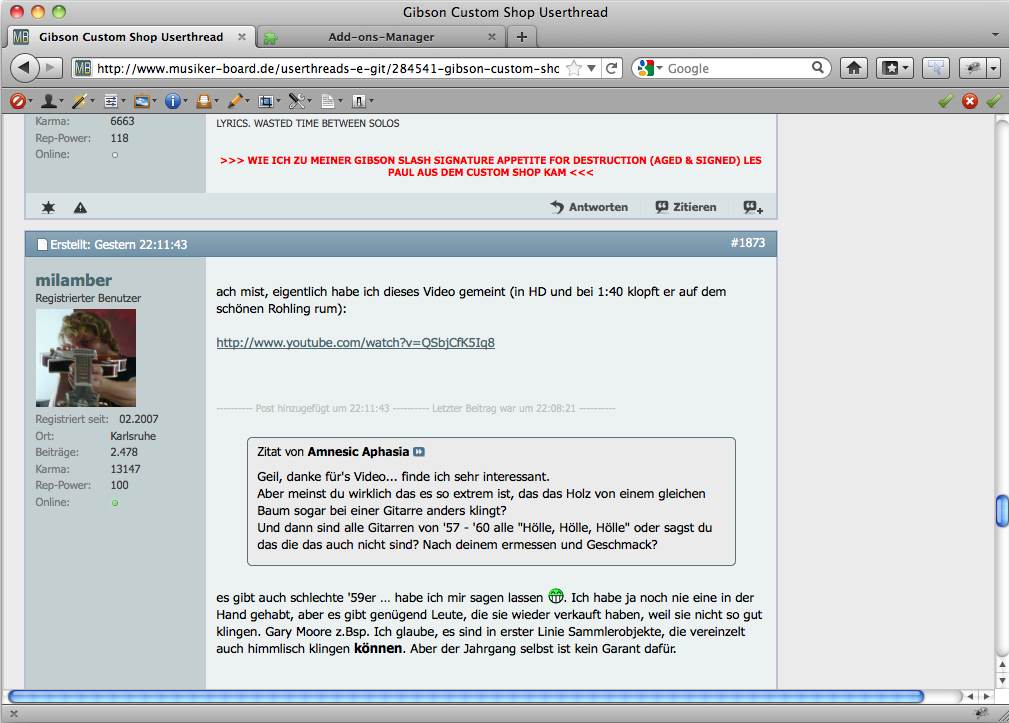Open the Miscellaneous tray toolbar menu
This screenshot has width=1009, height=723.
pyautogui.click(x=207, y=101)
